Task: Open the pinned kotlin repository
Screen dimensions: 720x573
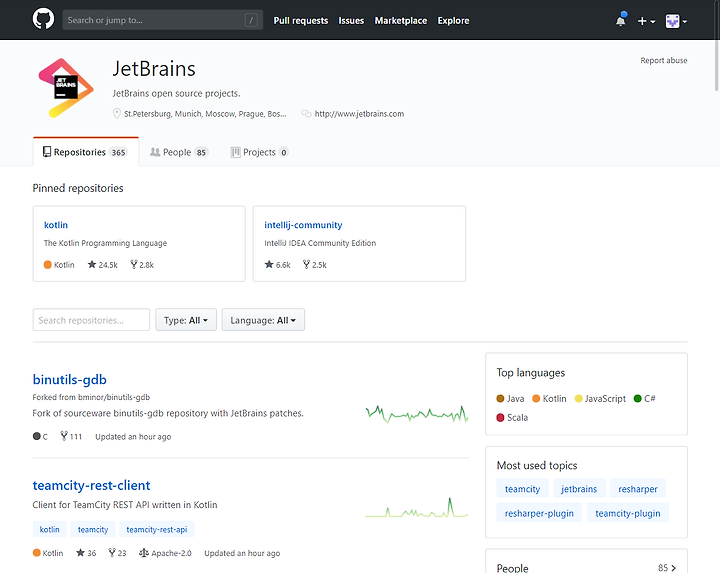Action: [56, 225]
